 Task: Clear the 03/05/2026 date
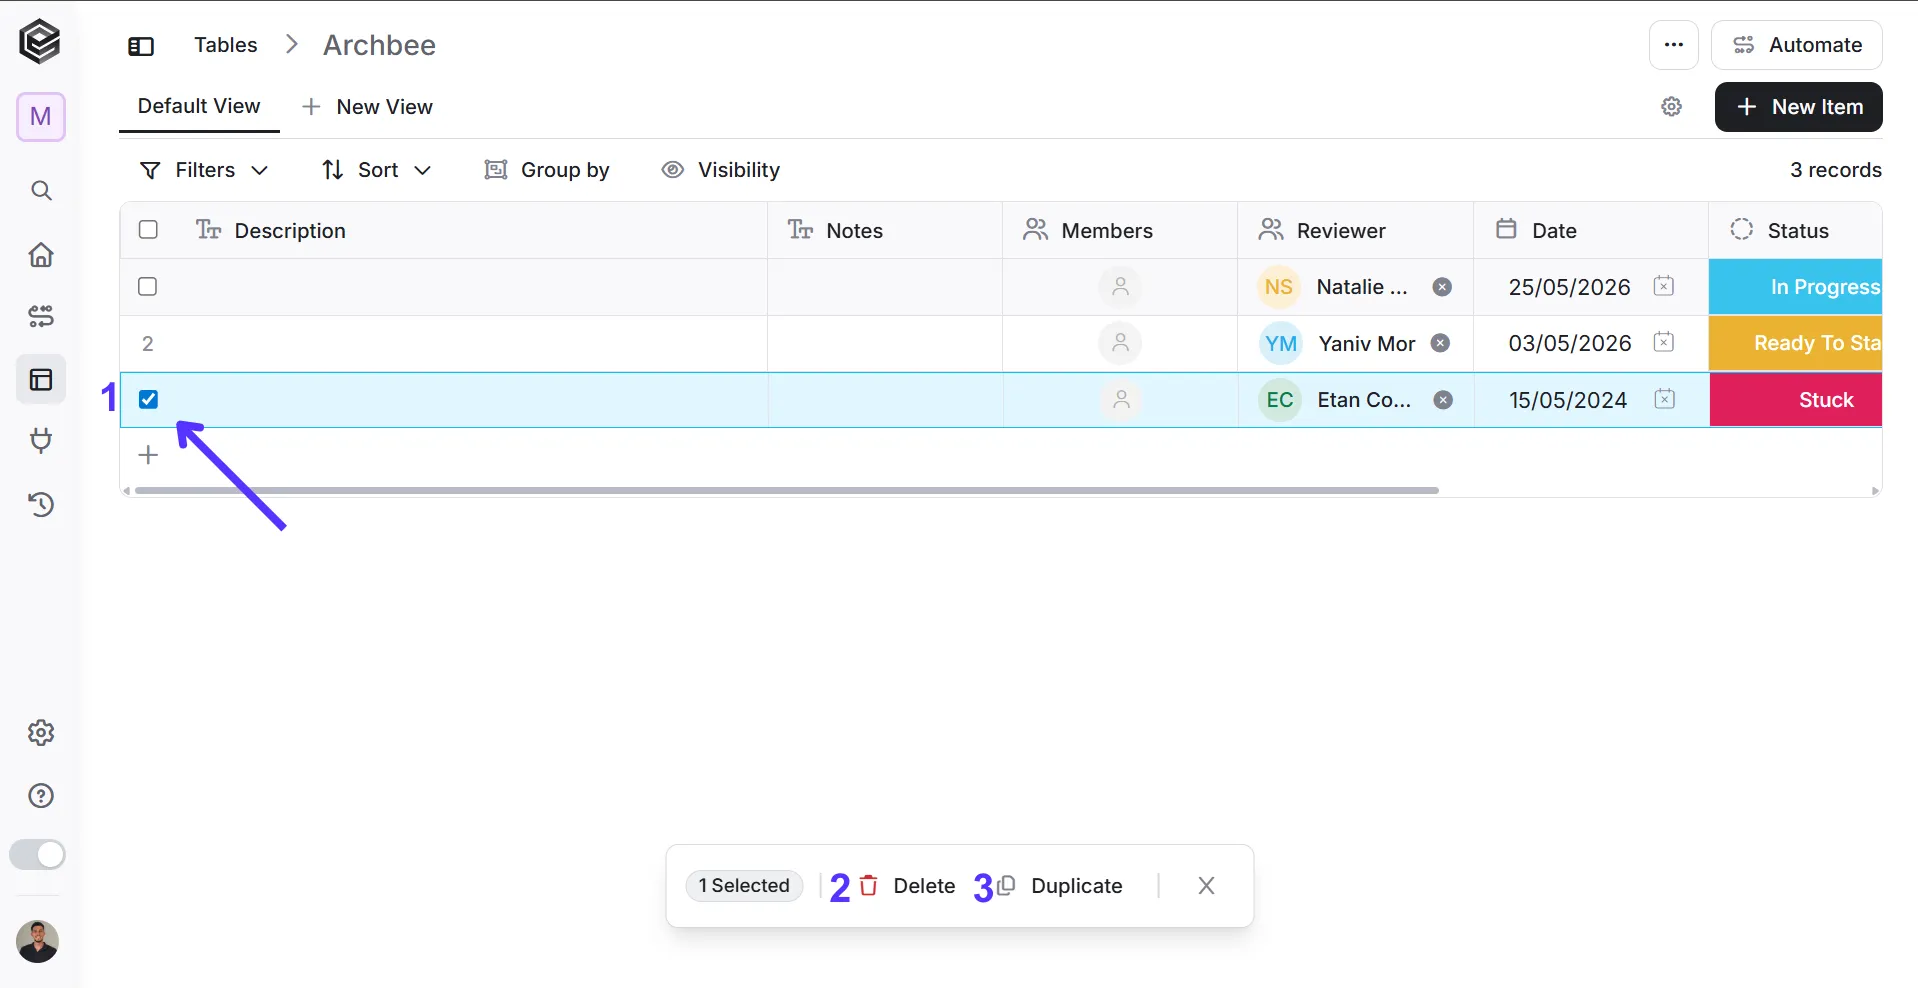coord(1664,342)
